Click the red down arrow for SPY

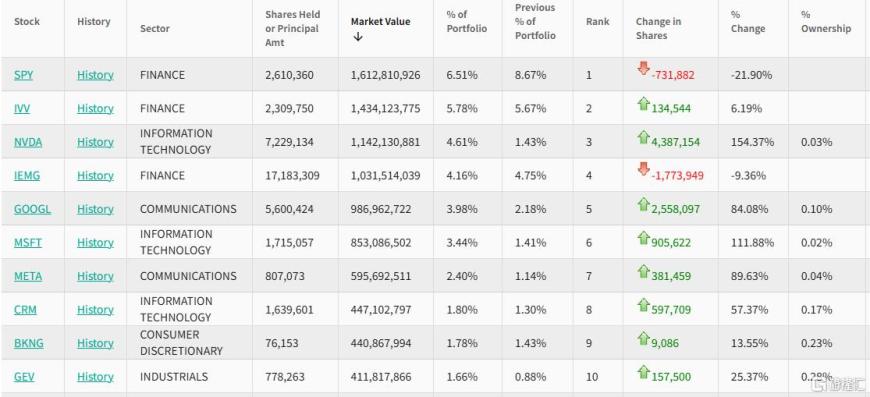pos(643,68)
